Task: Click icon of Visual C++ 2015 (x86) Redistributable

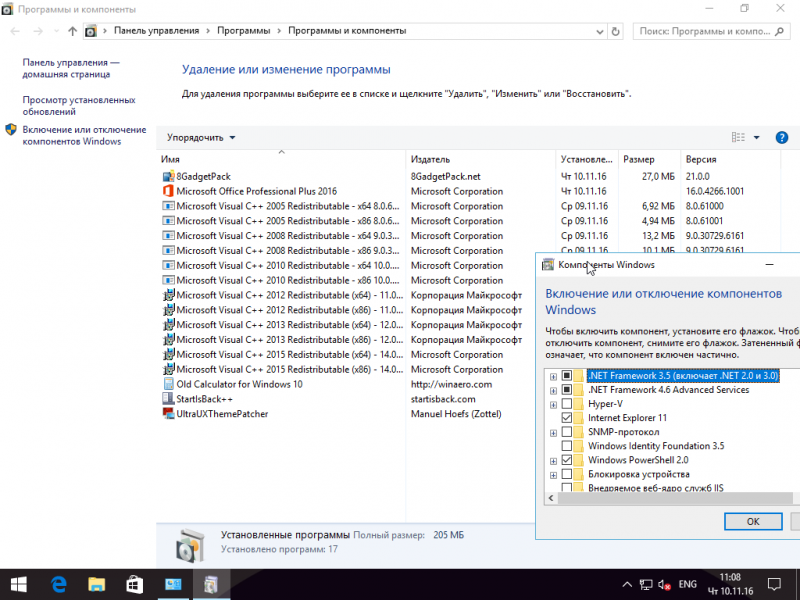Action: point(168,369)
